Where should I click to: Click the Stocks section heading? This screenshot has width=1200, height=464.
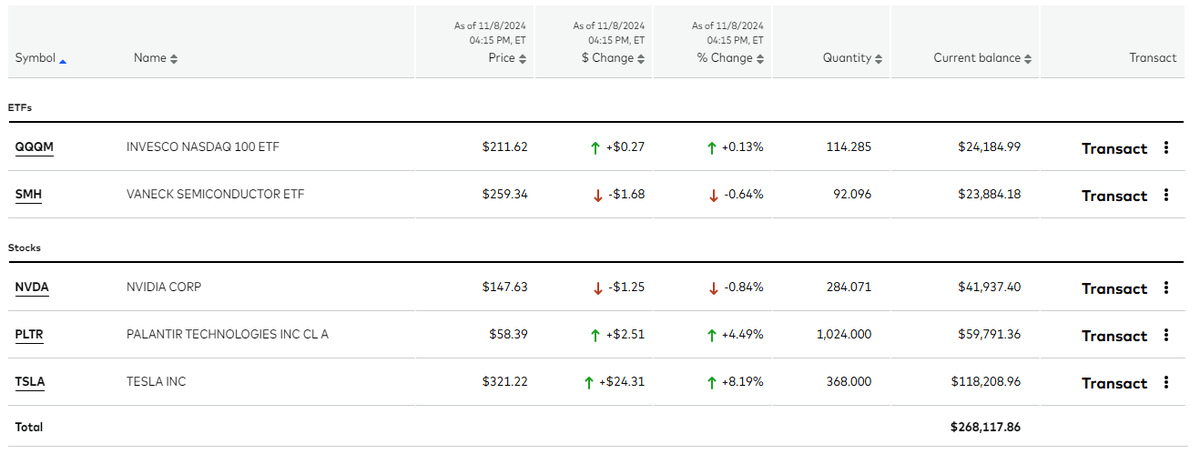click(24, 246)
